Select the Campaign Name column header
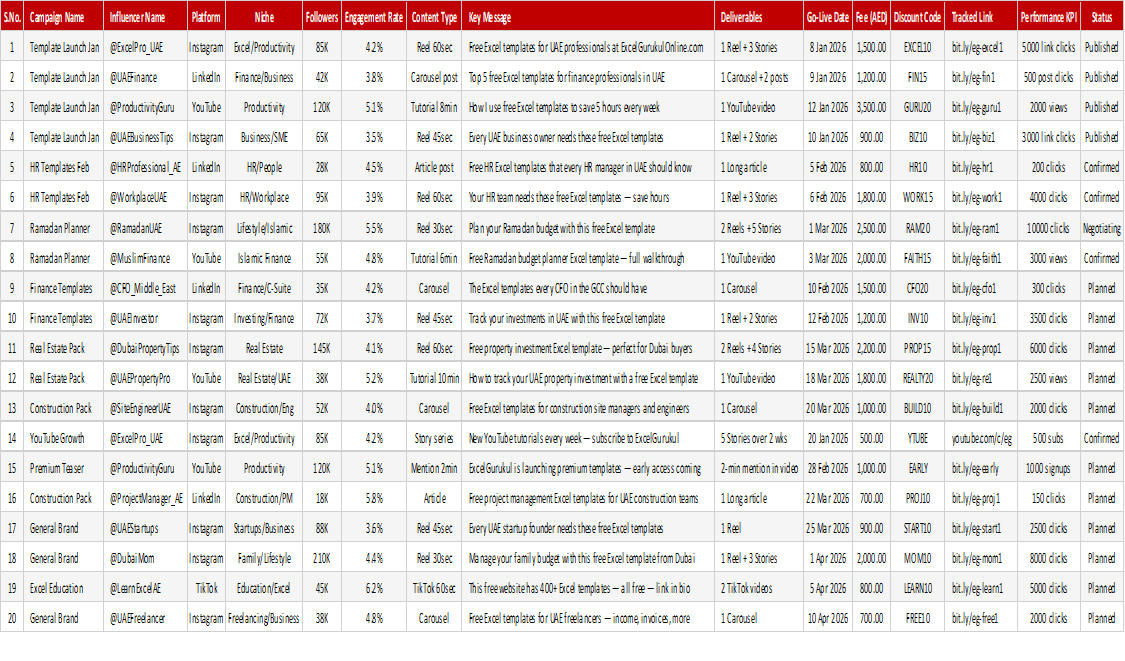 click(63, 17)
